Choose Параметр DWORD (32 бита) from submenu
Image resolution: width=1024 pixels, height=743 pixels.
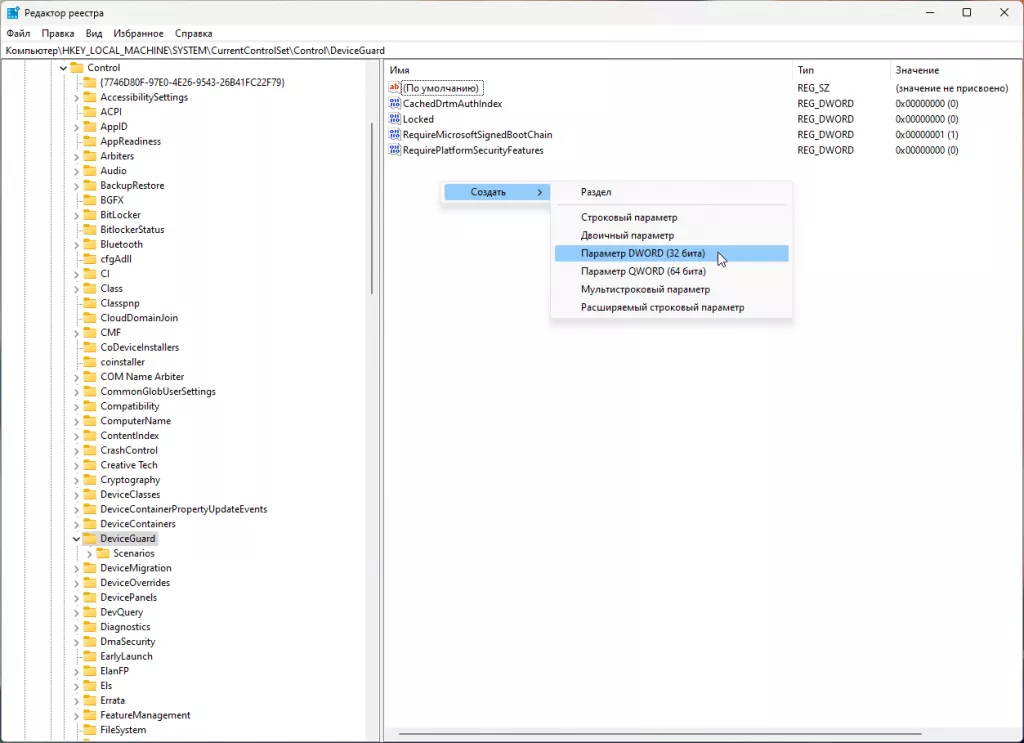coord(643,254)
